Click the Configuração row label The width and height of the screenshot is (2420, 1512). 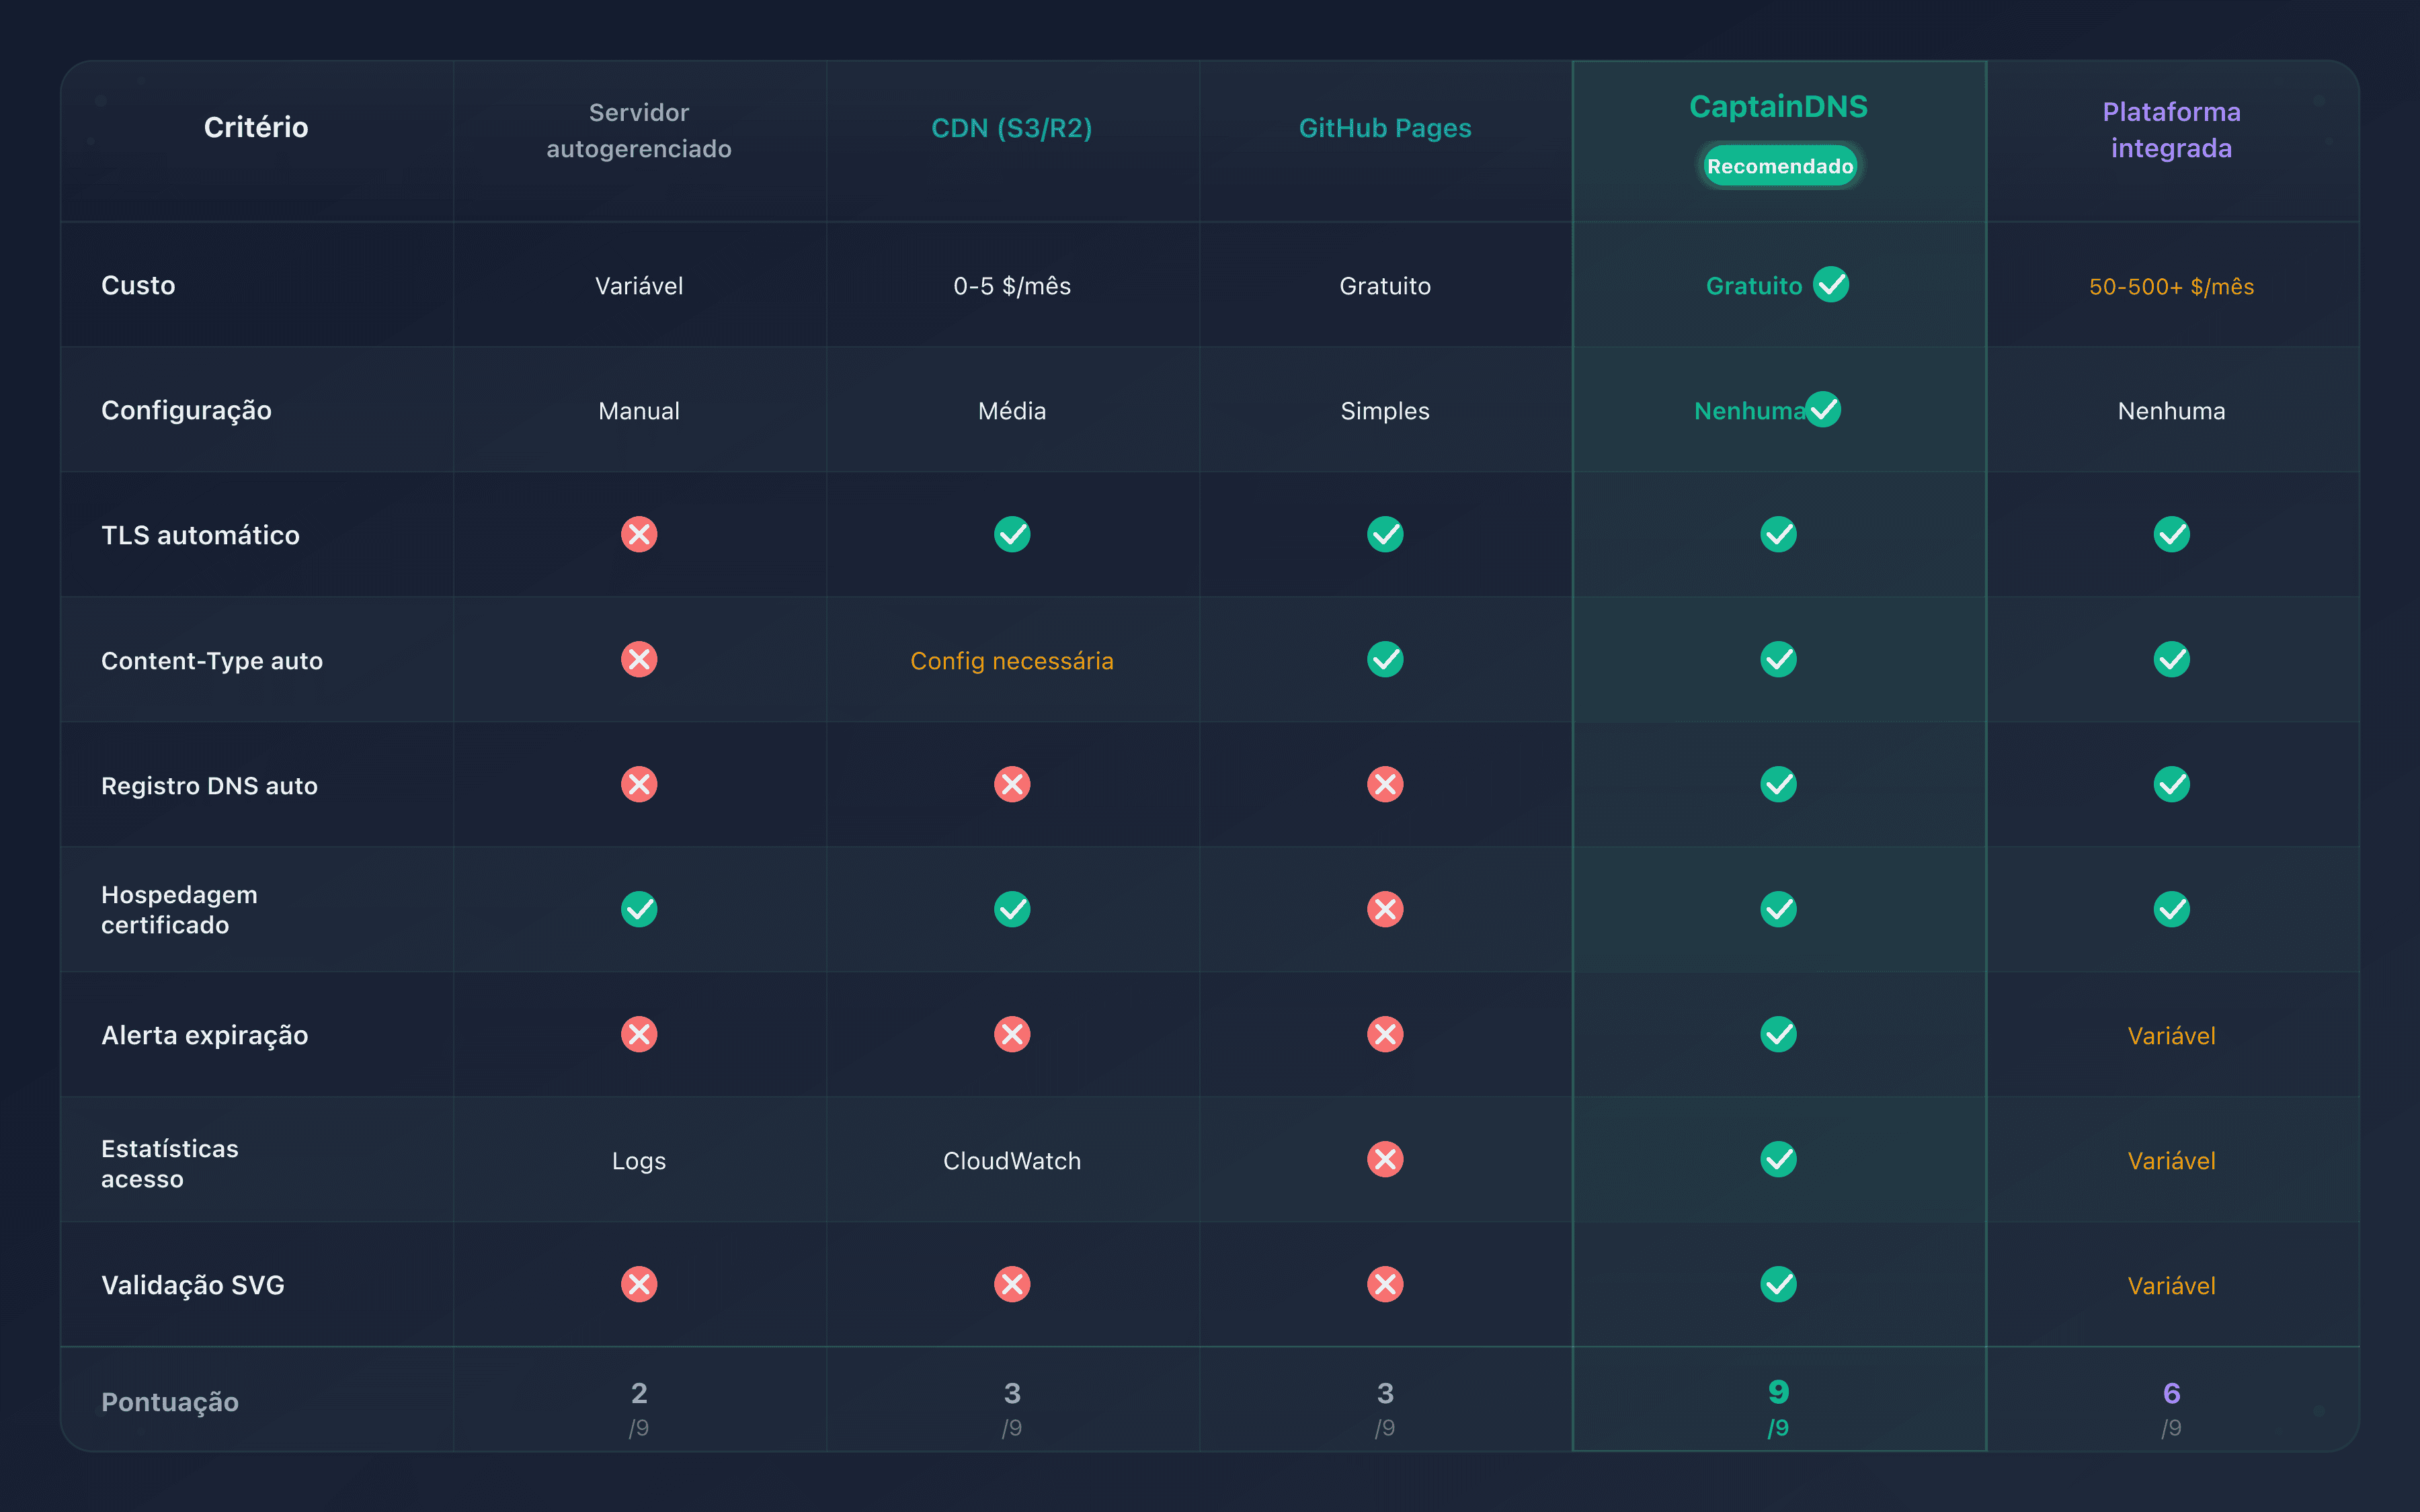(186, 411)
